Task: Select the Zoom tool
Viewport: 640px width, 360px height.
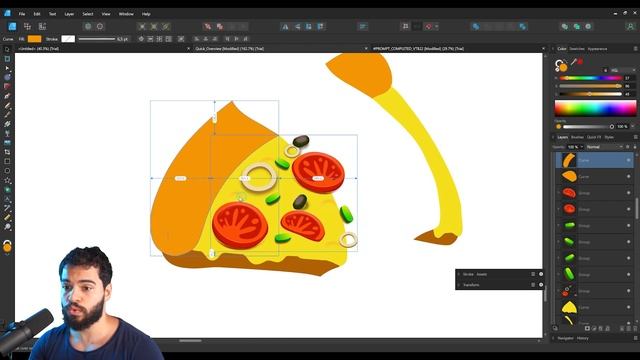Action: pyautogui.click(x=7, y=227)
